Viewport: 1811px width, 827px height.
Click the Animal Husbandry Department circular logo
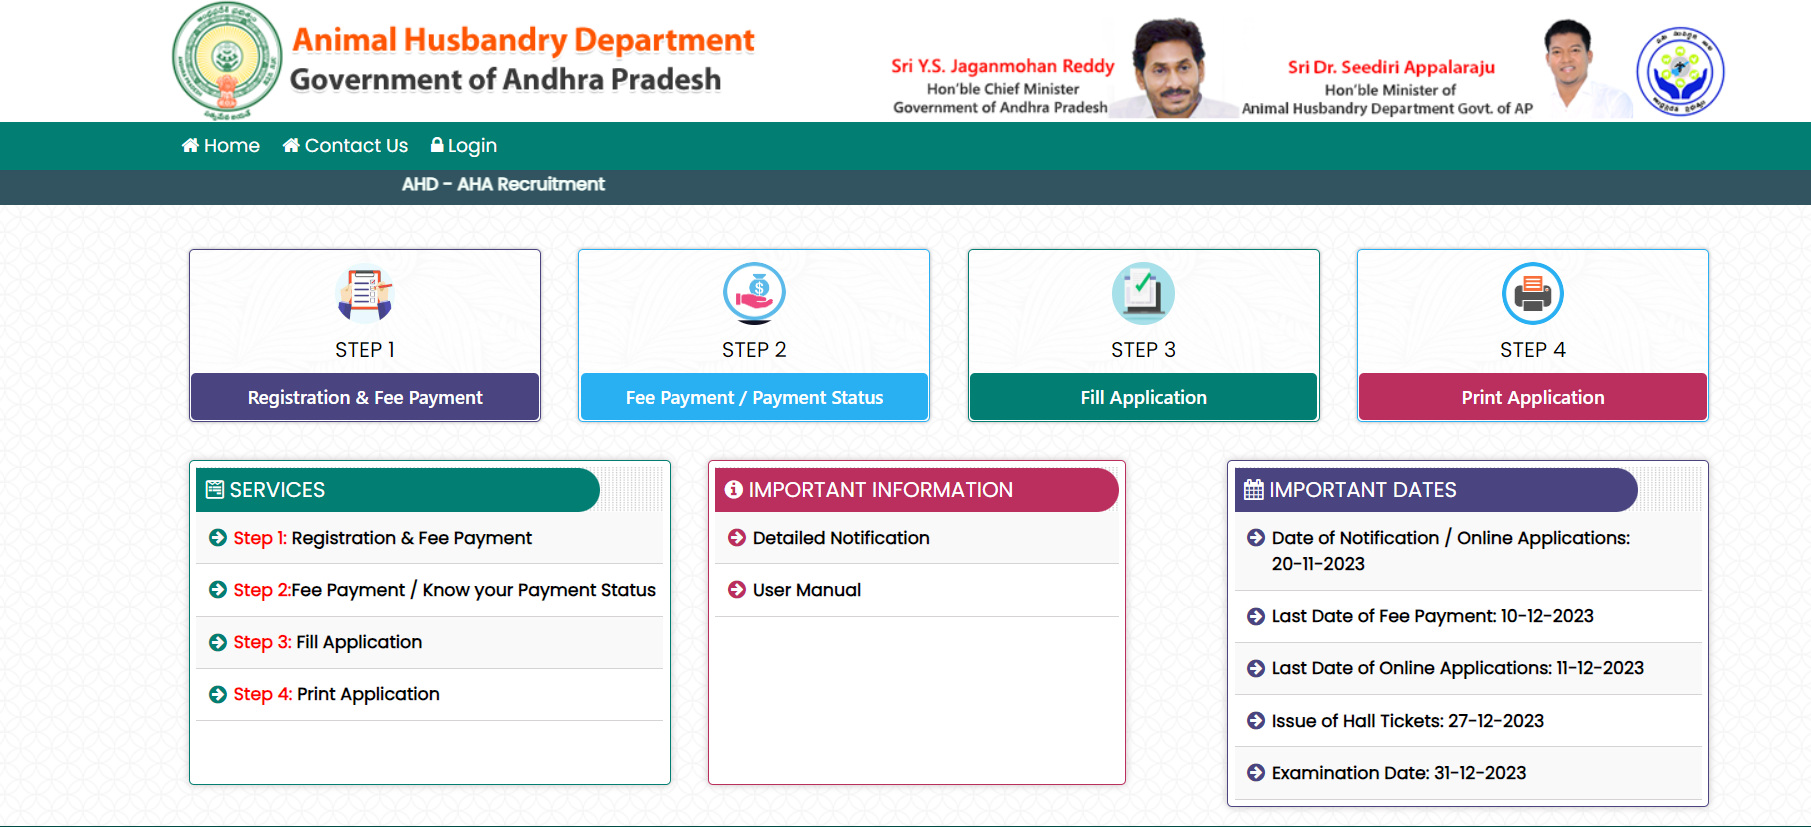[x=1680, y=71]
